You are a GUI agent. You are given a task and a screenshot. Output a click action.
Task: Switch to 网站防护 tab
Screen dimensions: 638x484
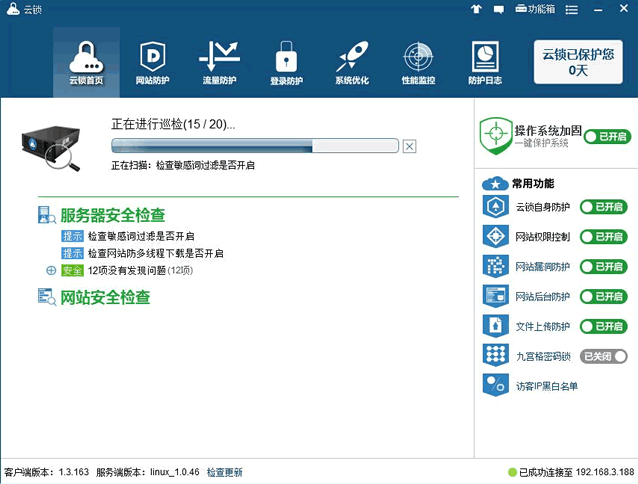click(x=153, y=62)
